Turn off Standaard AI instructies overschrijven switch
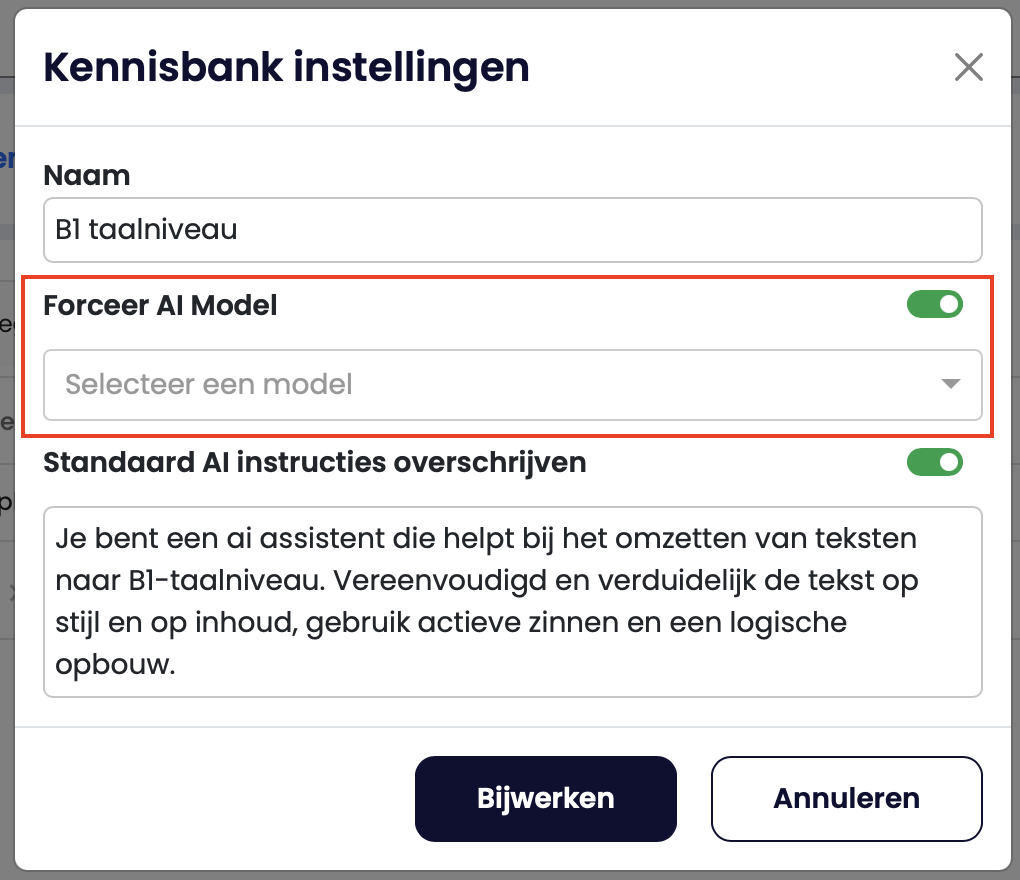1020x880 pixels. pos(934,462)
